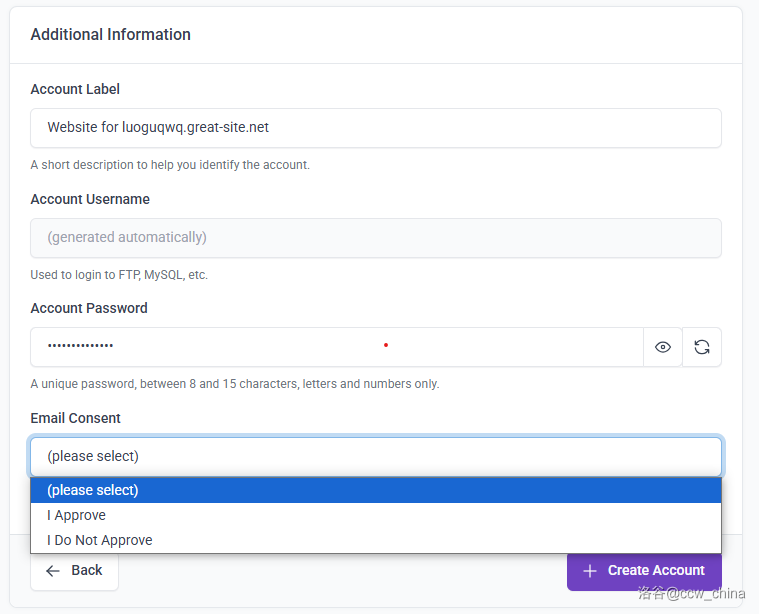Pick the highlighted "(please select)" list option

tap(92, 490)
